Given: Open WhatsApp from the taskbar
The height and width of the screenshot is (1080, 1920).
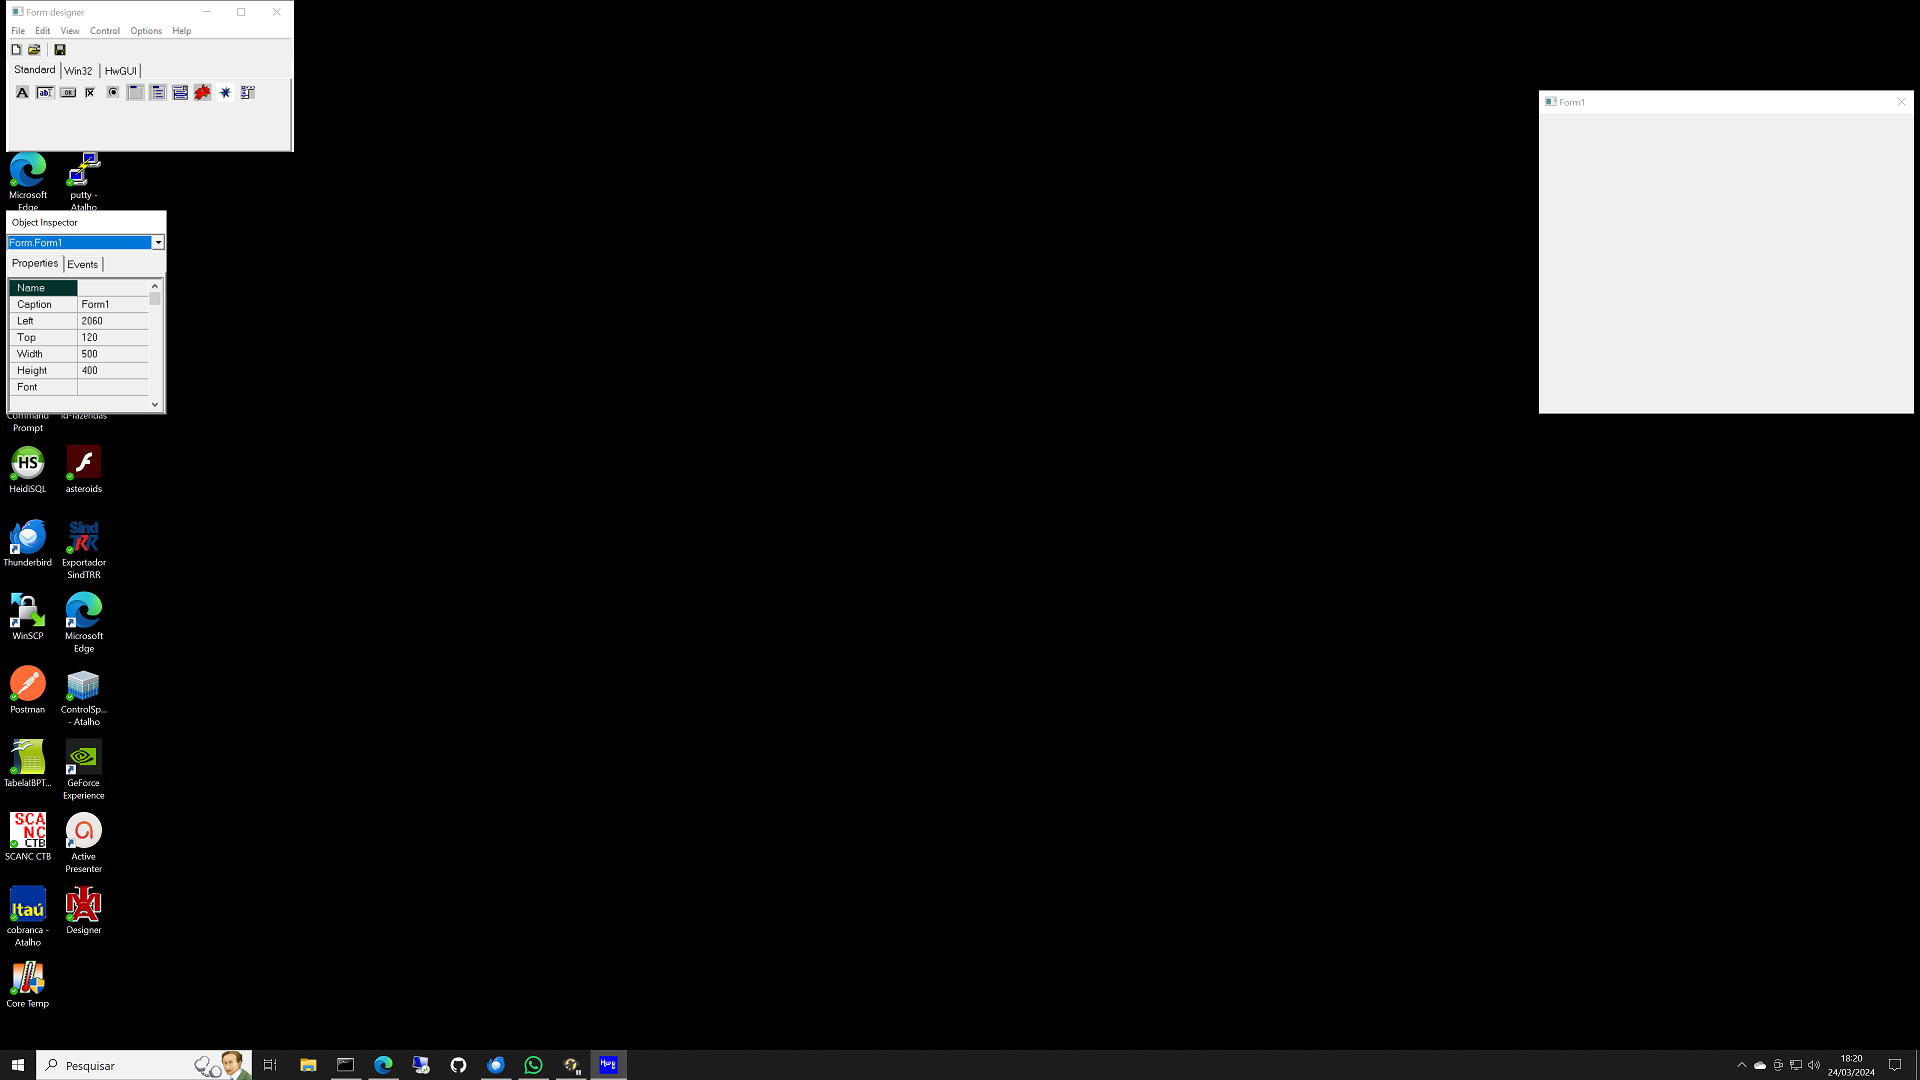Looking at the screenshot, I should (533, 1065).
